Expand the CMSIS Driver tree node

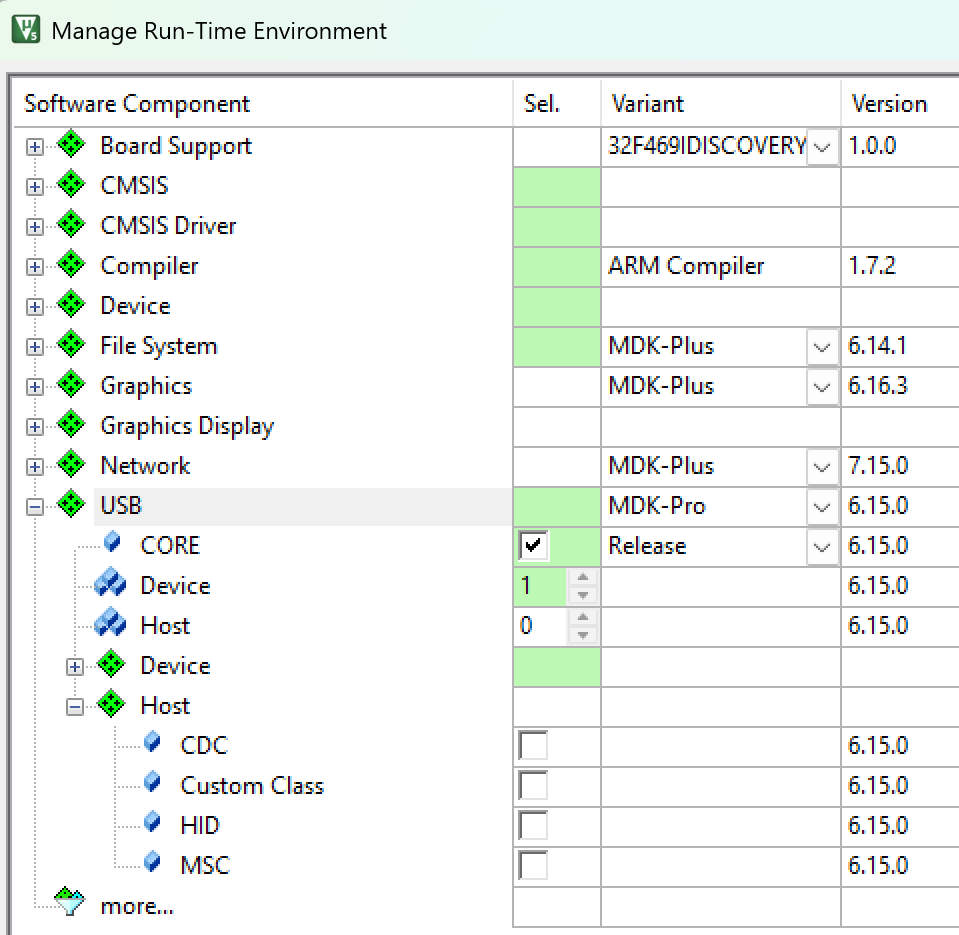point(35,227)
